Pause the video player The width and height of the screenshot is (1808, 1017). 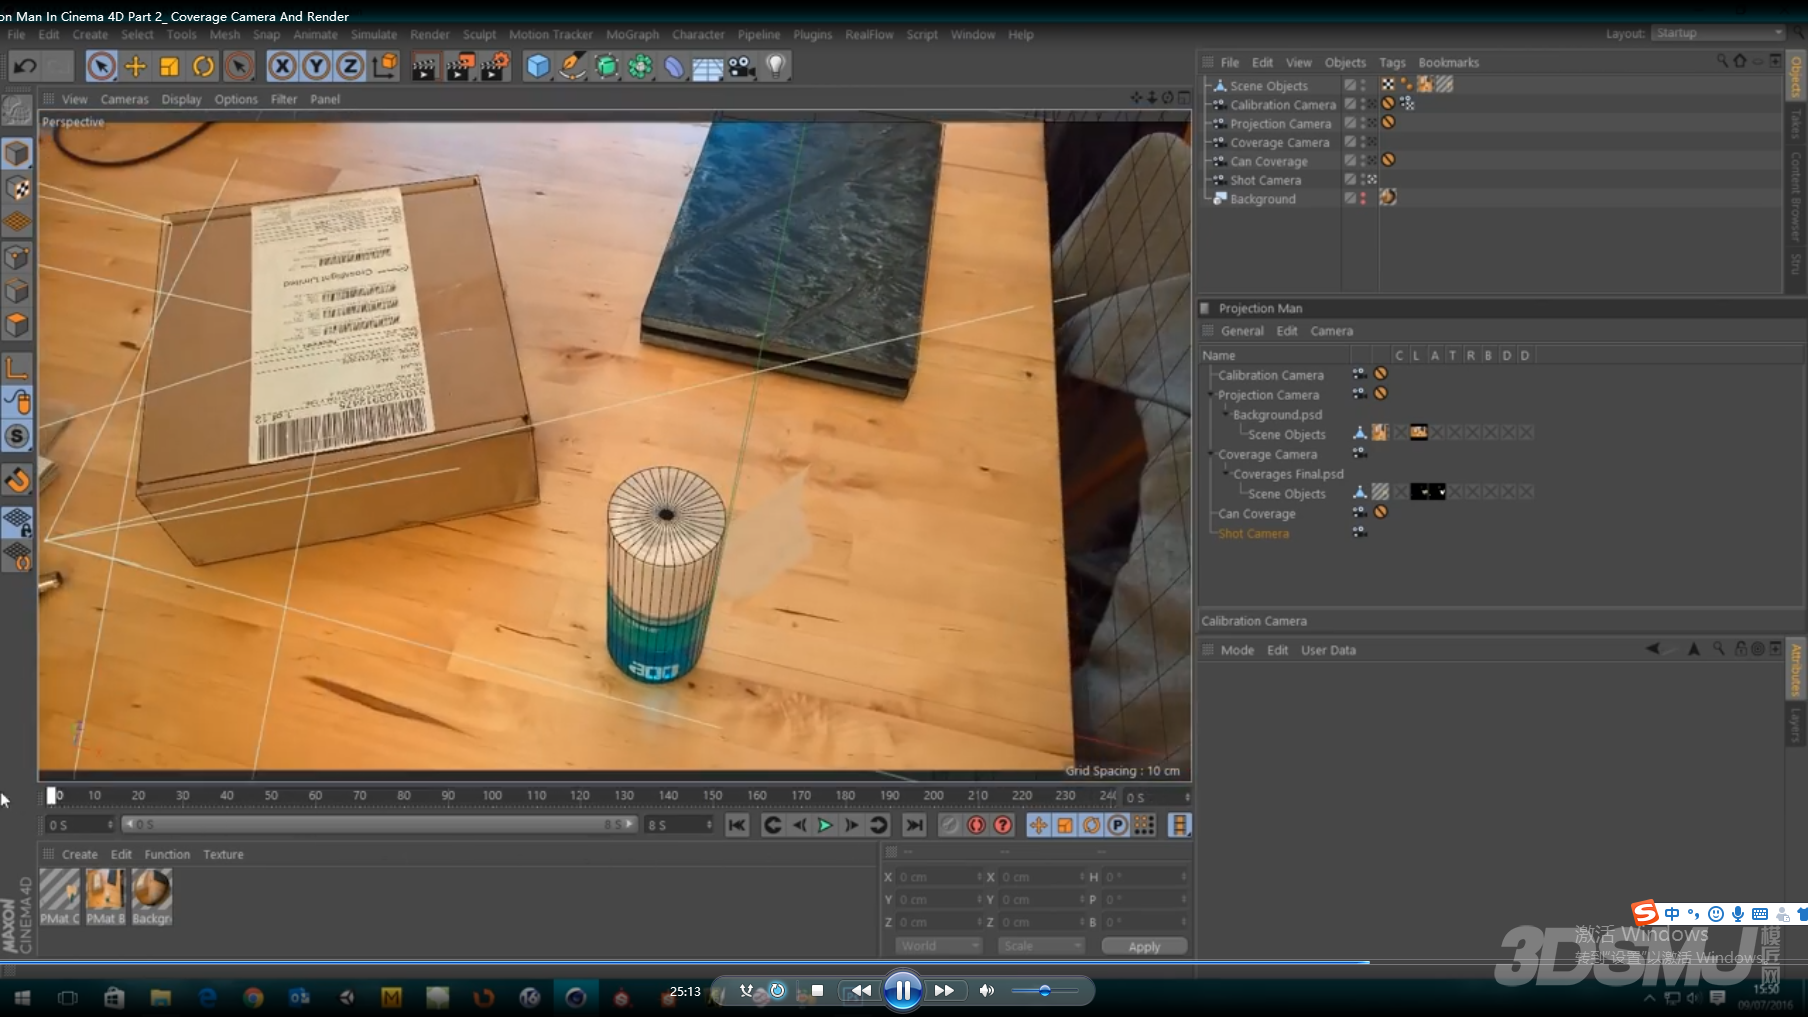pyautogui.click(x=902, y=991)
